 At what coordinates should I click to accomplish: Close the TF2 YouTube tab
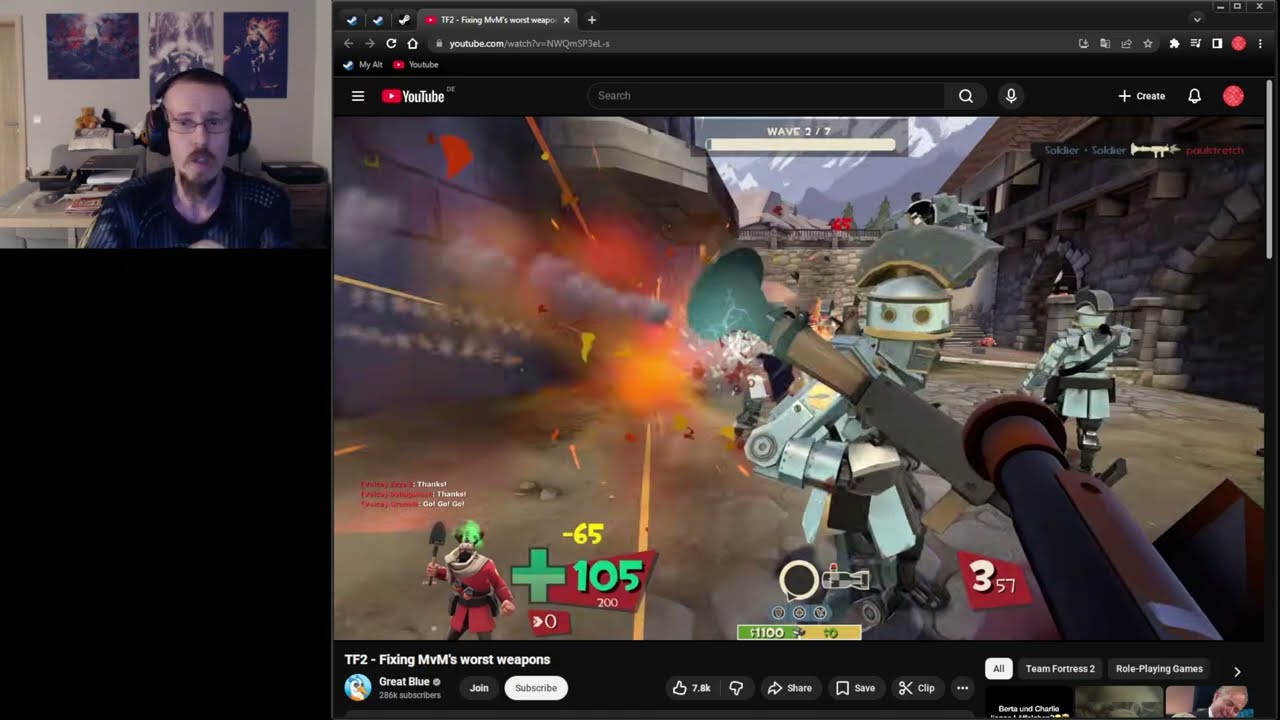[567, 20]
